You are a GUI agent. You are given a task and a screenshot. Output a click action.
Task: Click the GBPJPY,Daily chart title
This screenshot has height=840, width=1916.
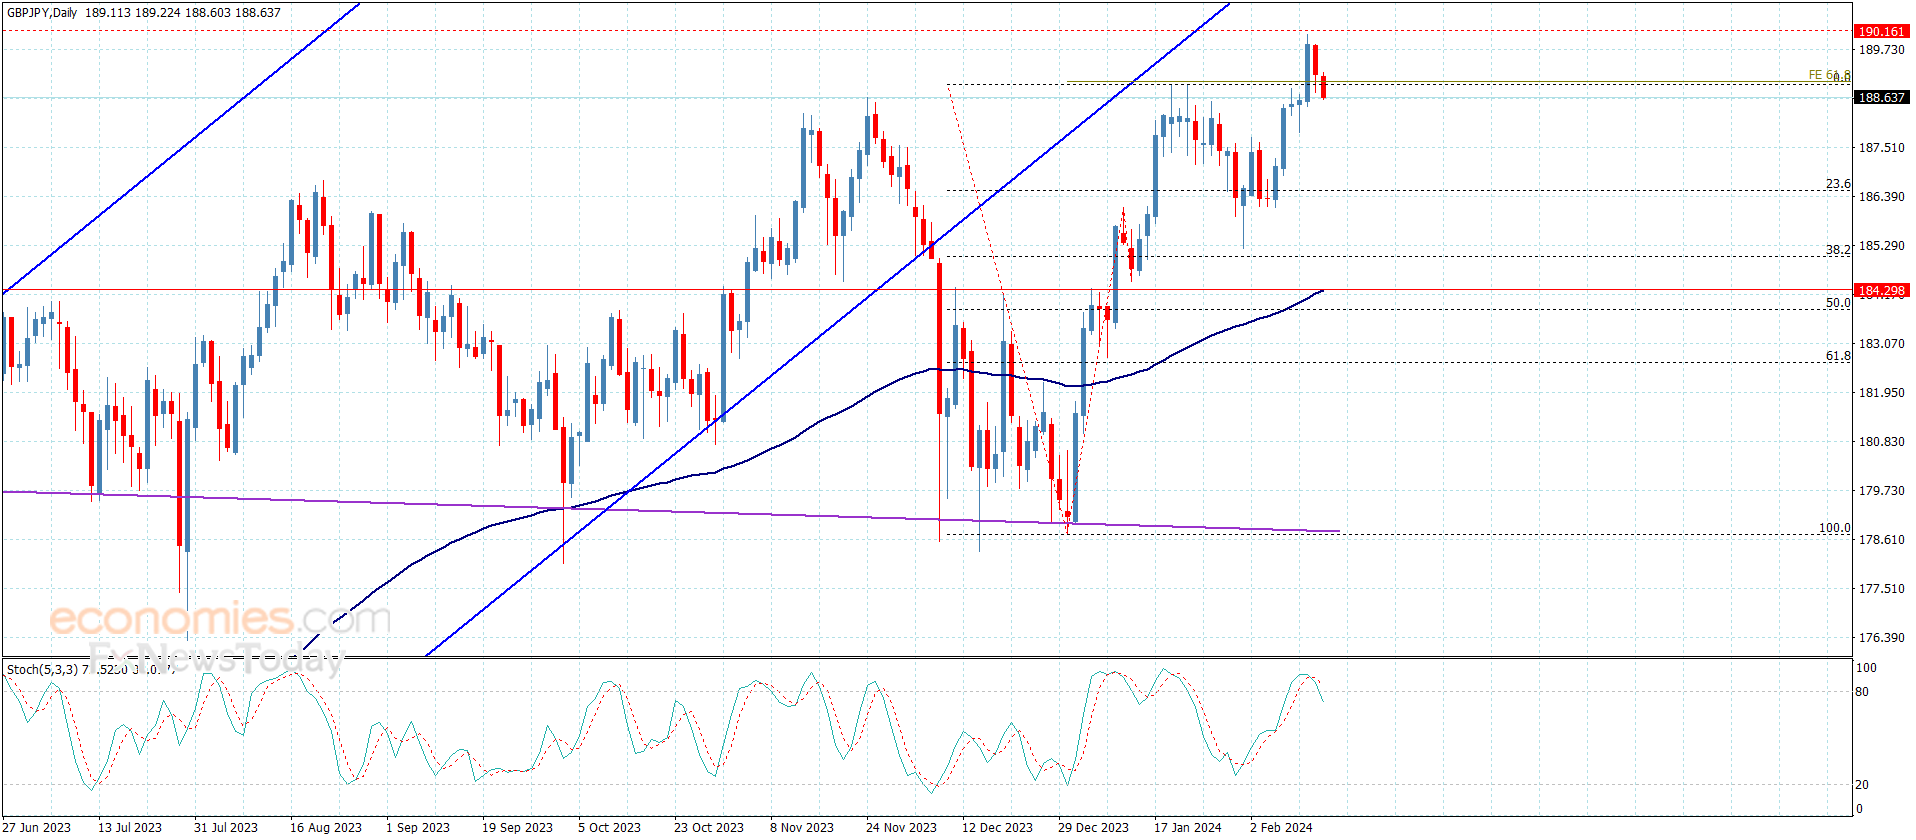pyautogui.click(x=41, y=13)
